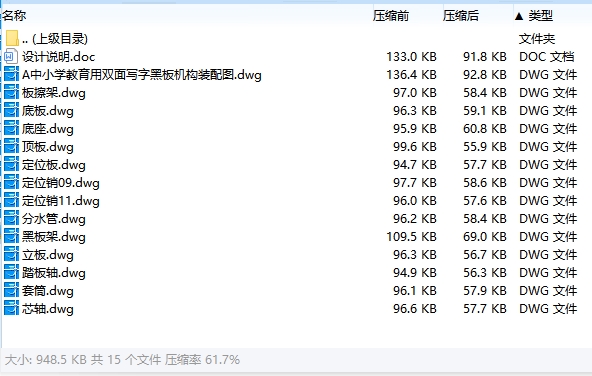592x376 pixels.
Task: Click the icon beside 顶板.dwg
Action: tap(11, 146)
